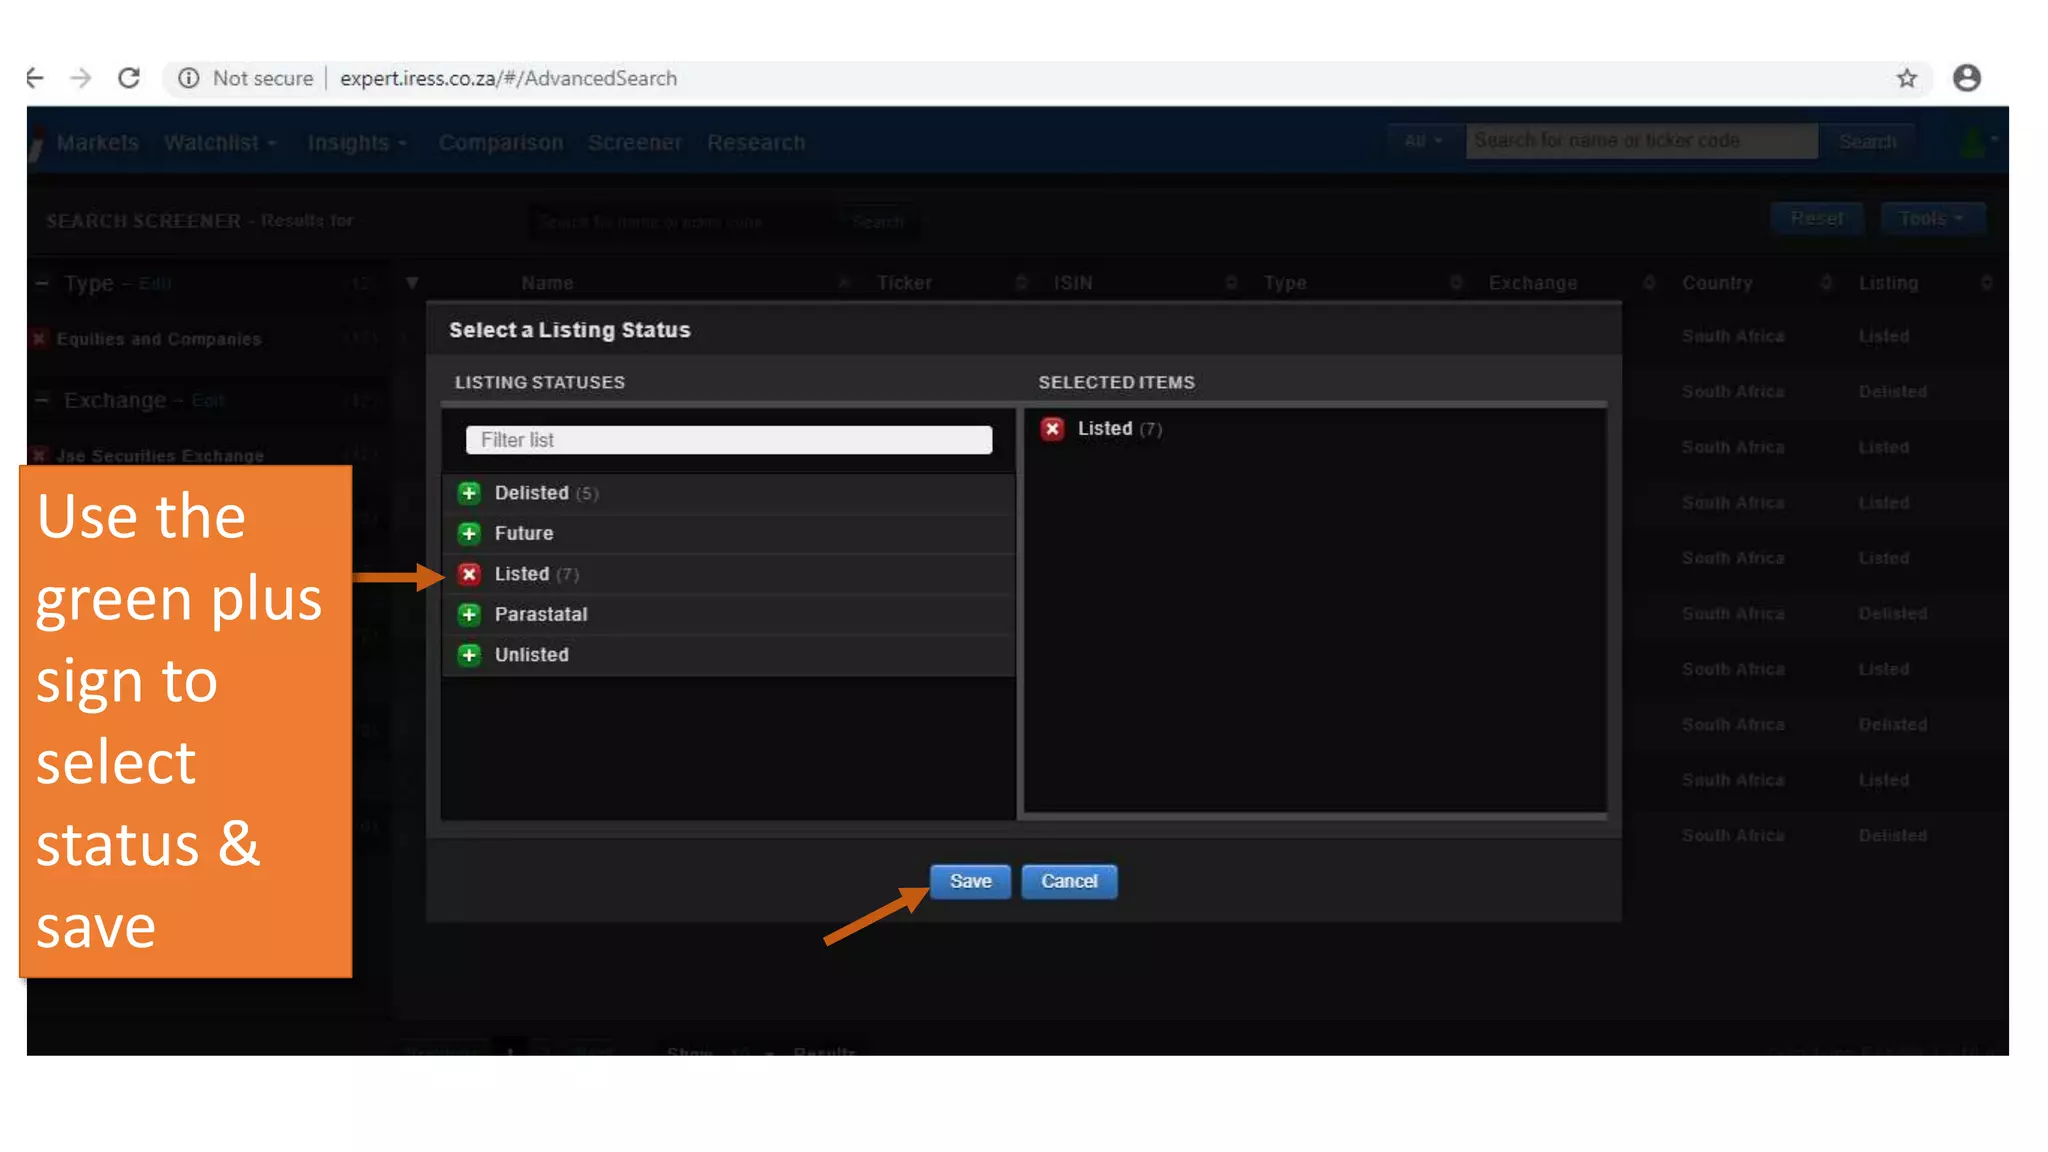Click the Reset button
This screenshot has width=2048, height=1152.
pyautogui.click(x=1816, y=219)
